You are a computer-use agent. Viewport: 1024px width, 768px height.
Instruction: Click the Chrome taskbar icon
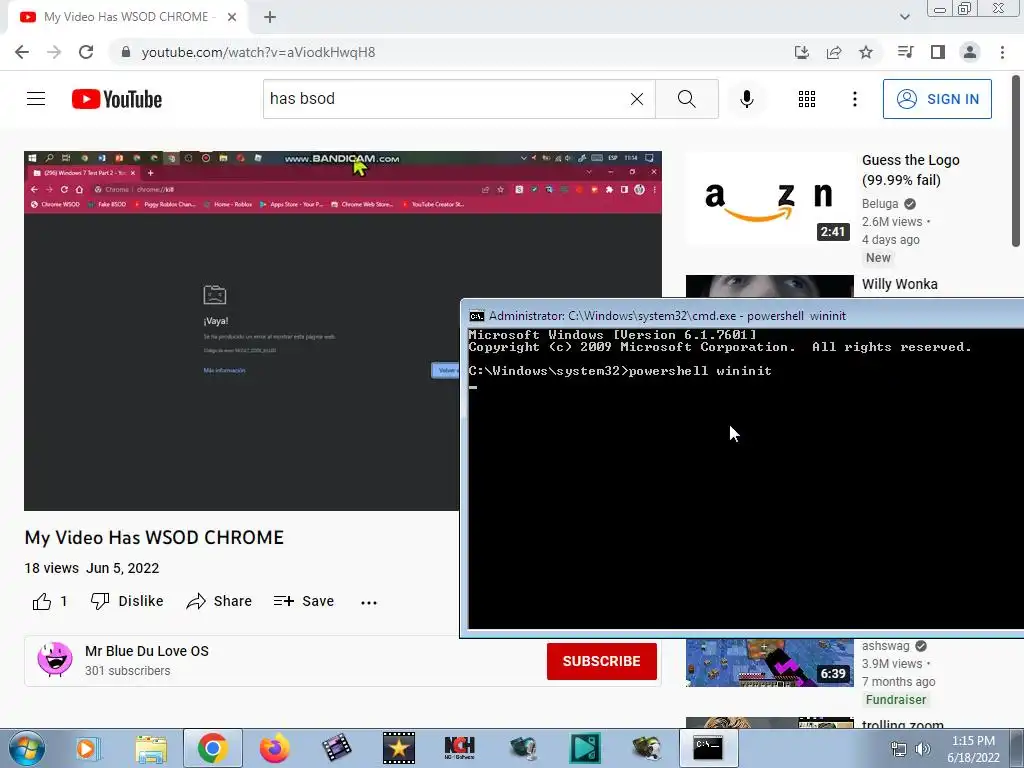[213, 748]
